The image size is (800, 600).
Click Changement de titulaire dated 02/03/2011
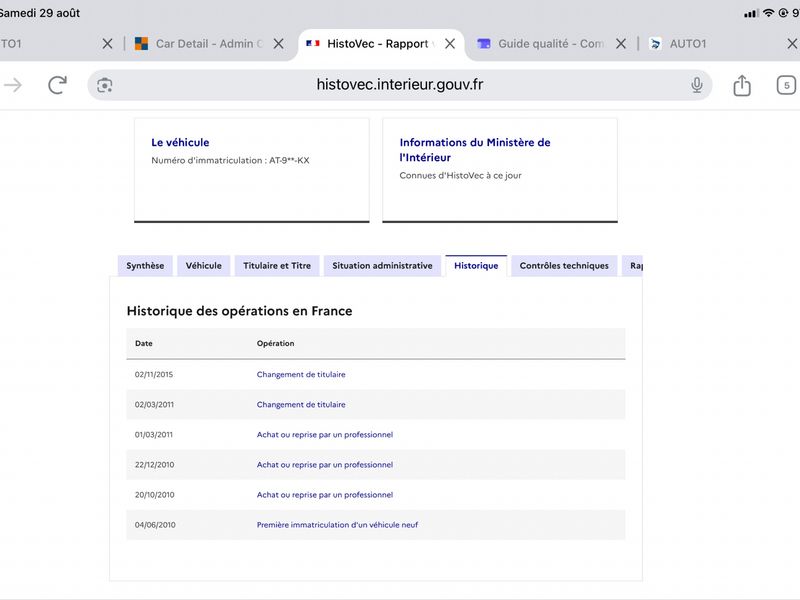point(301,405)
